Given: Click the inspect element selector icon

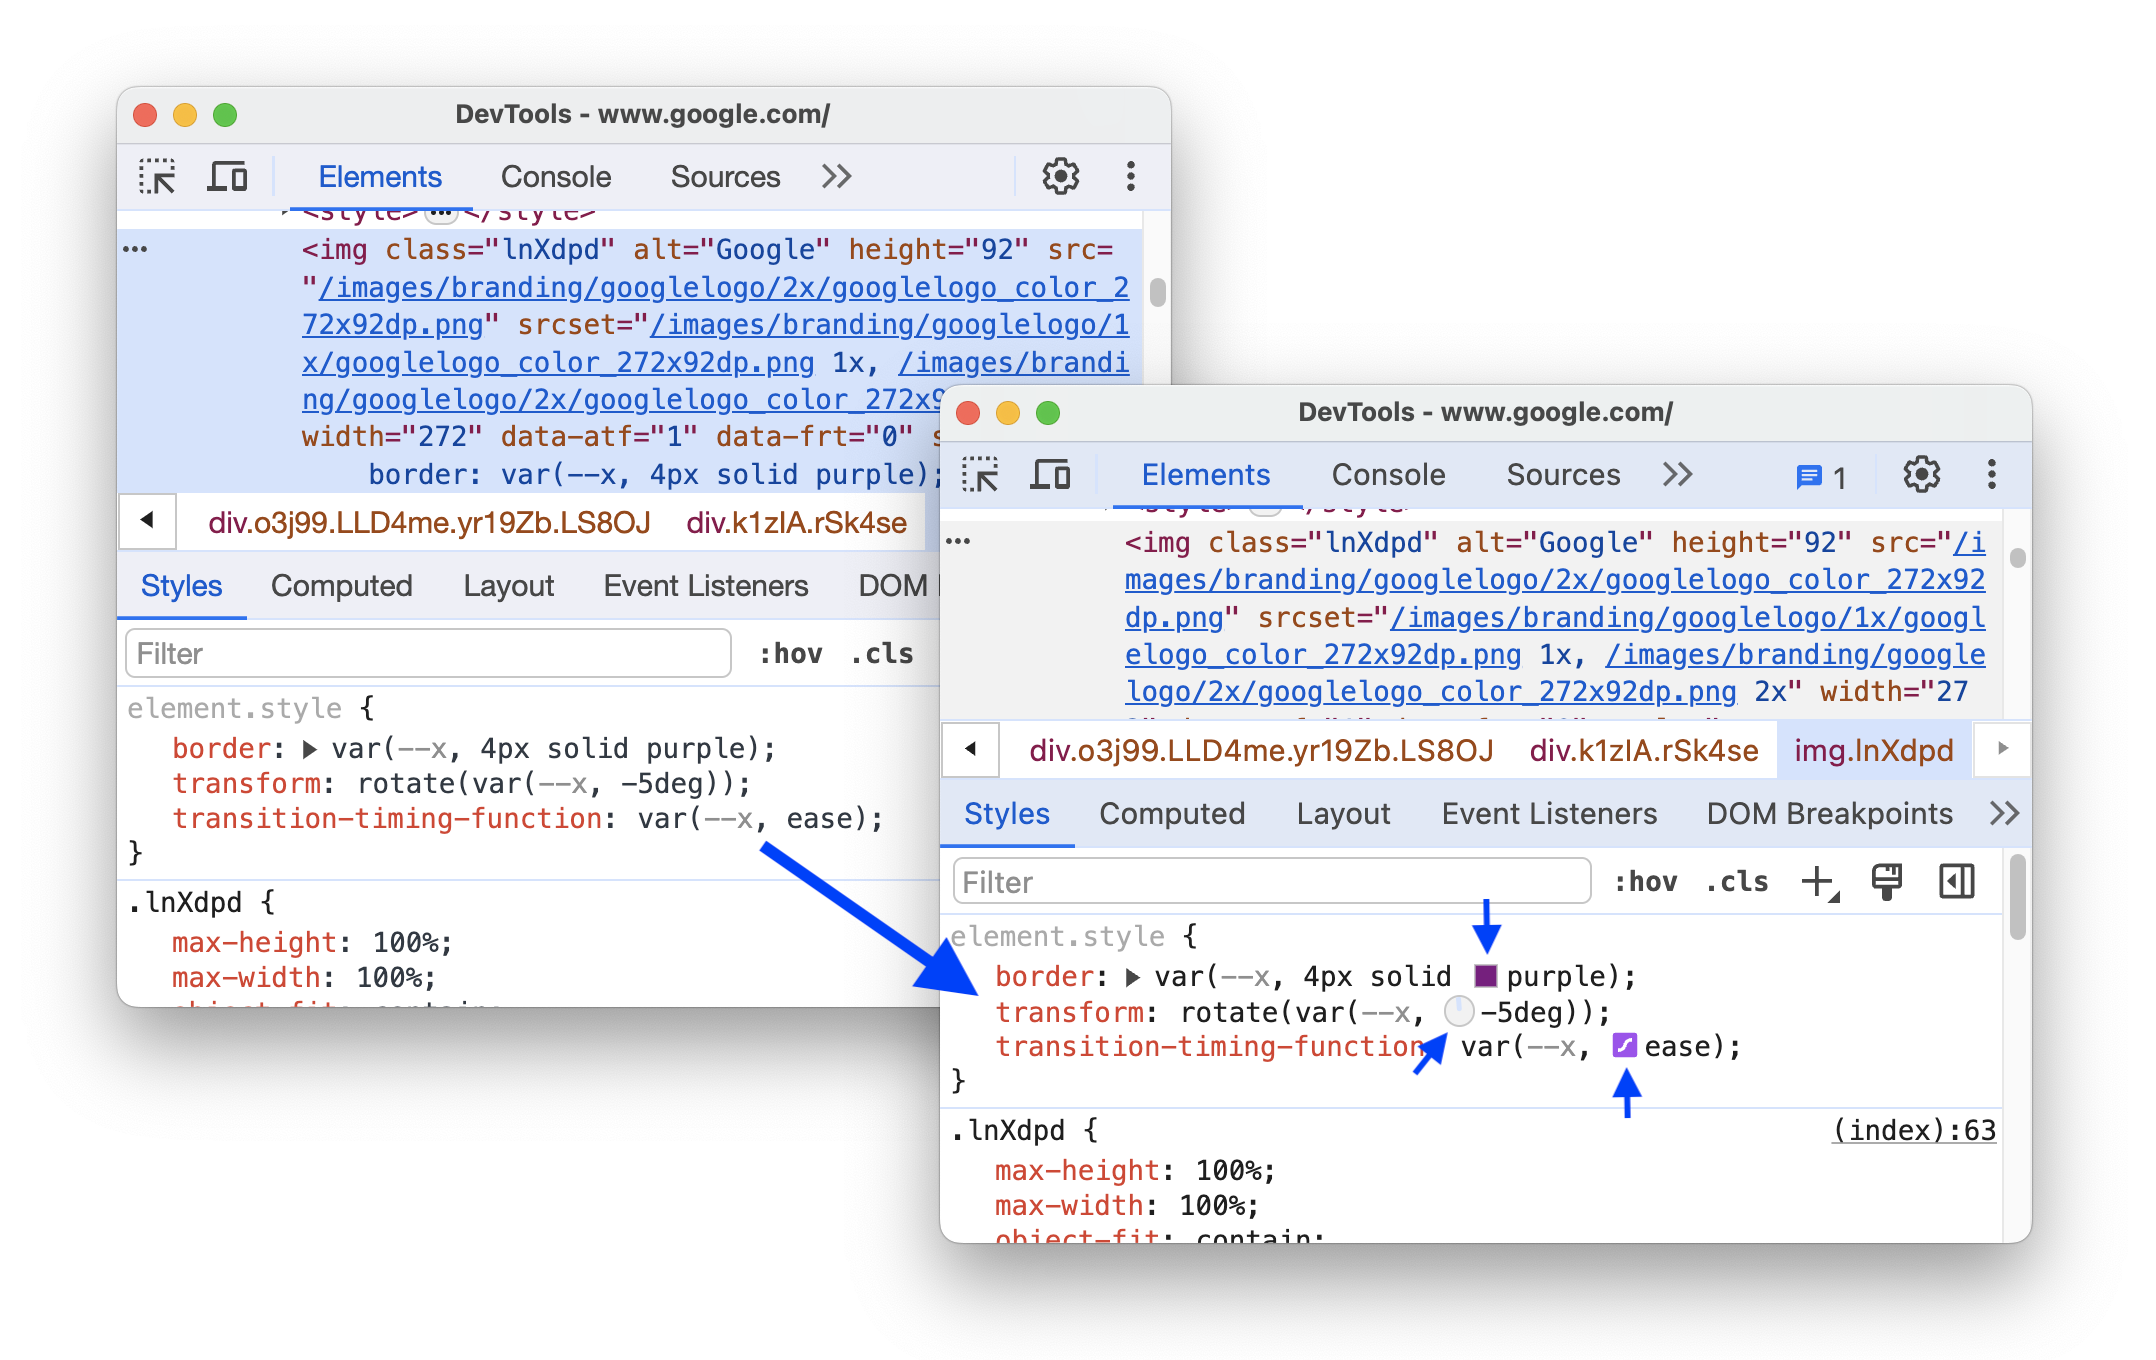Looking at the screenshot, I should [x=158, y=175].
